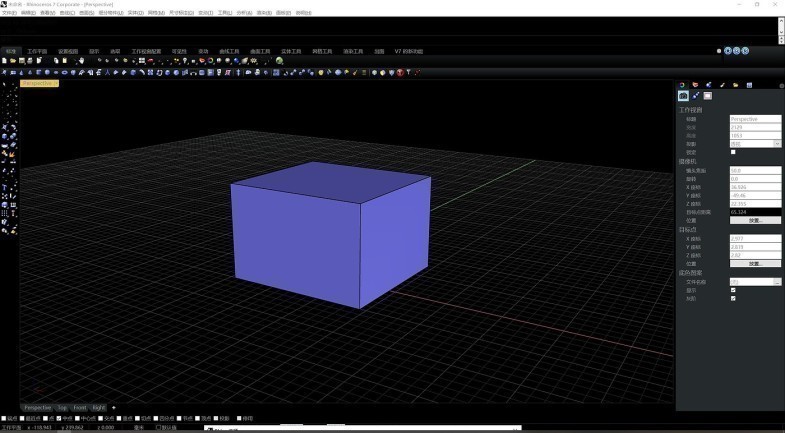Click the Open file folder icon

[x=12, y=61]
